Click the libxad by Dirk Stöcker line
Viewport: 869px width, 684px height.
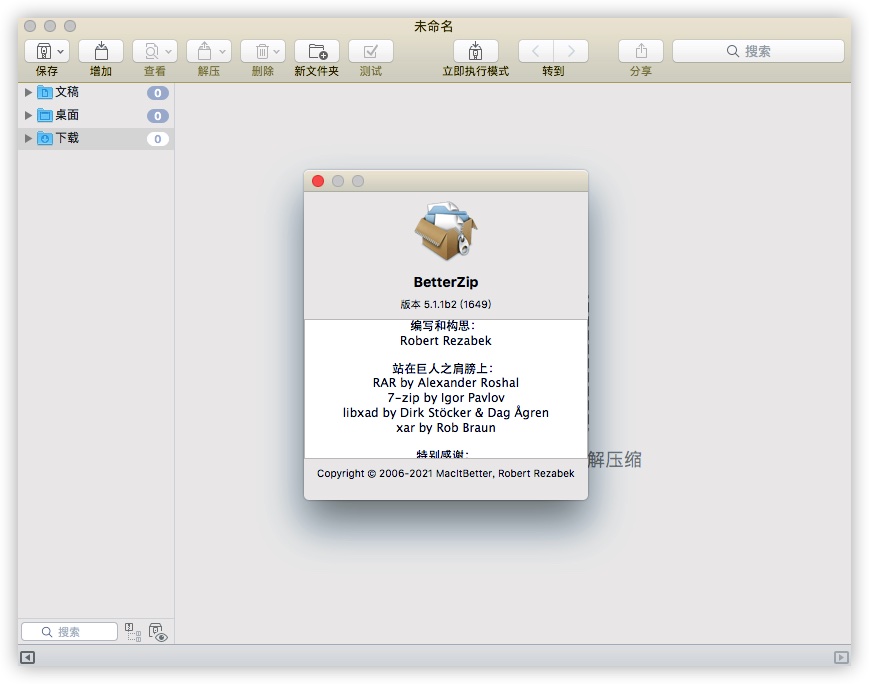446,413
